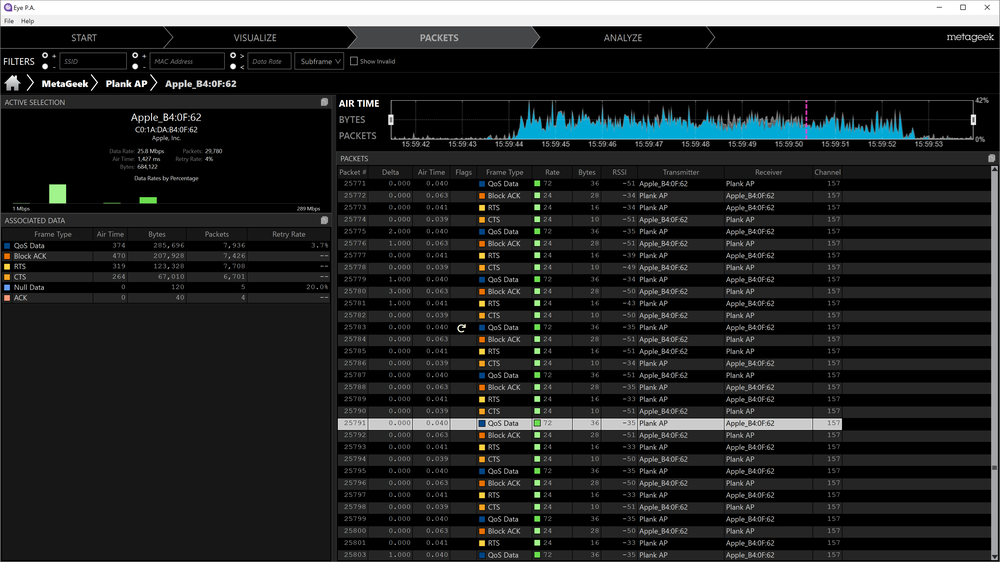Switch to the START tab
This screenshot has height=562, width=1000.
click(x=84, y=38)
